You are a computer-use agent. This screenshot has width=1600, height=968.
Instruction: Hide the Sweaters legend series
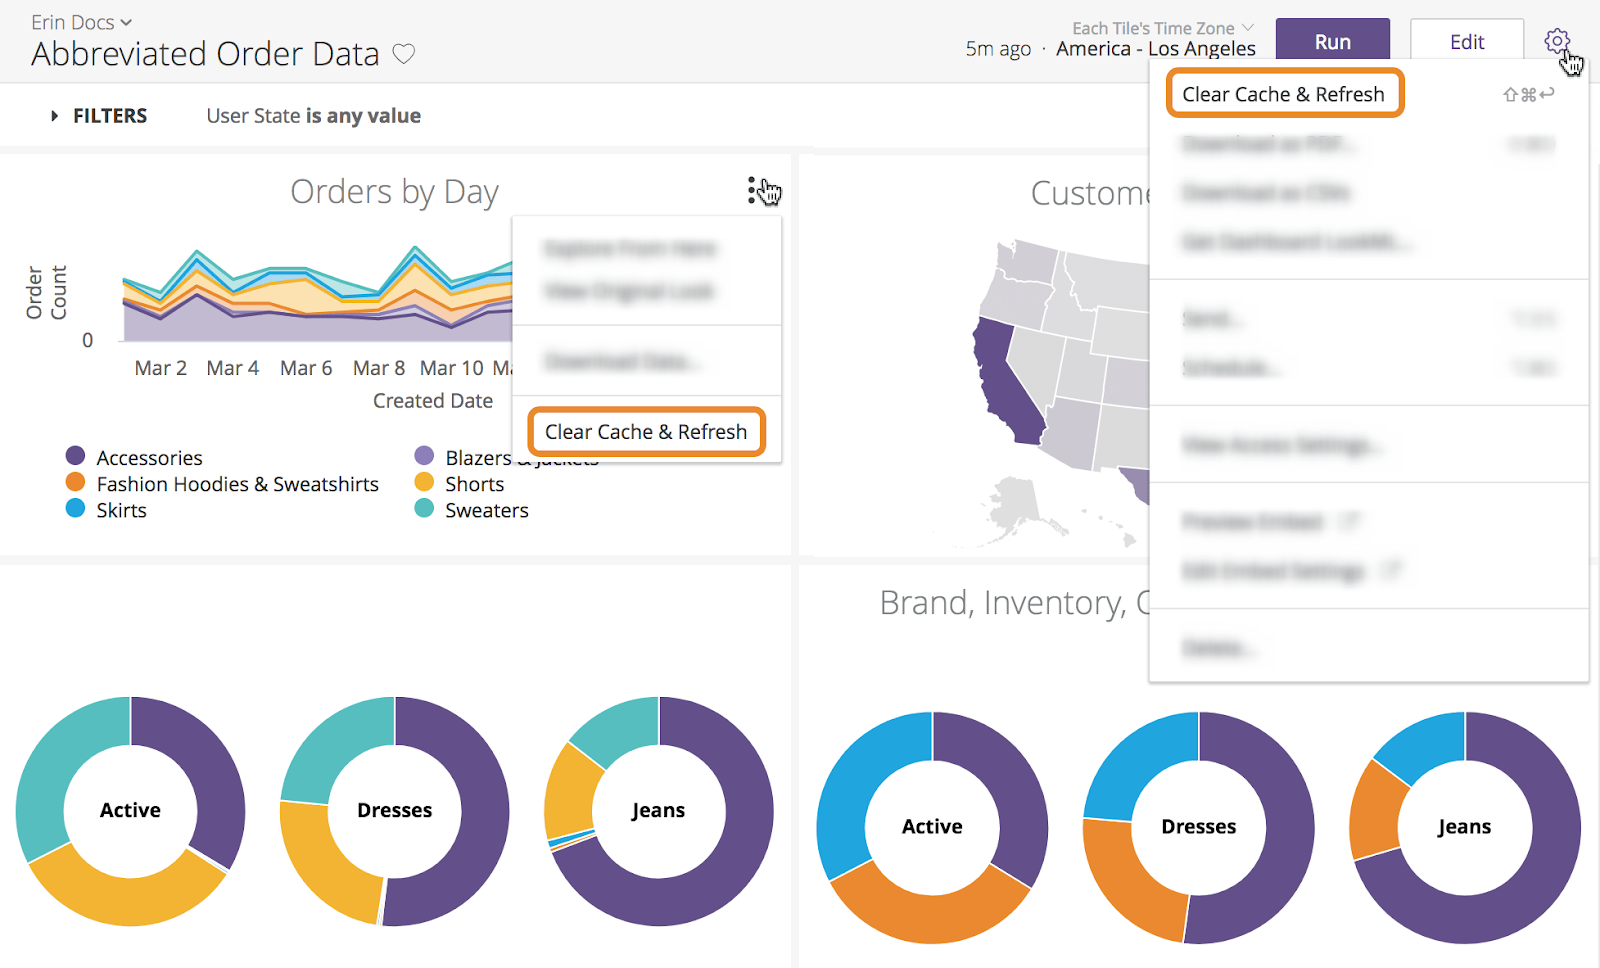424,509
